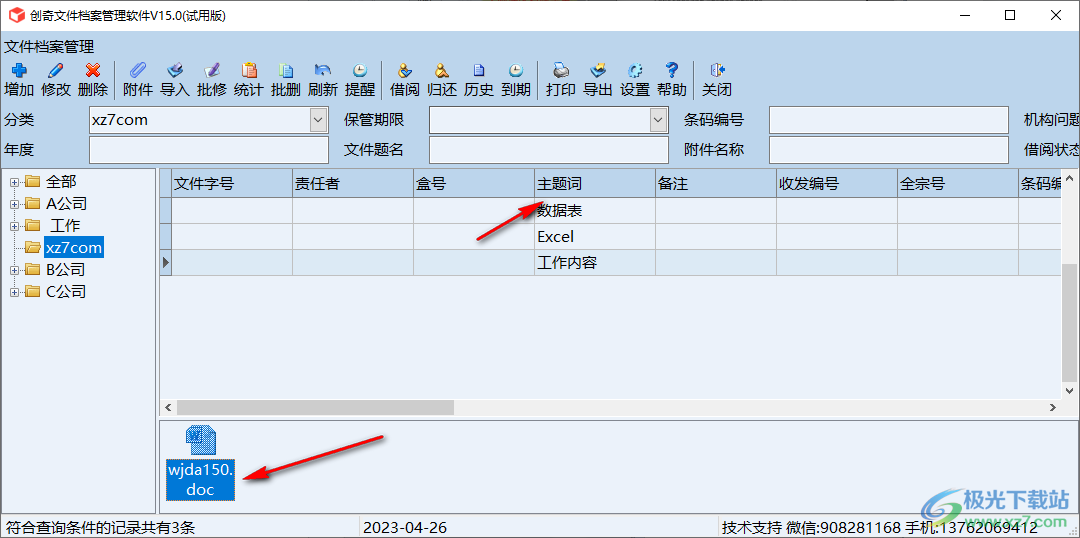Click the 2023-04-26 date in status bar
The height and width of the screenshot is (538, 1080).
click(x=405, y=528)
